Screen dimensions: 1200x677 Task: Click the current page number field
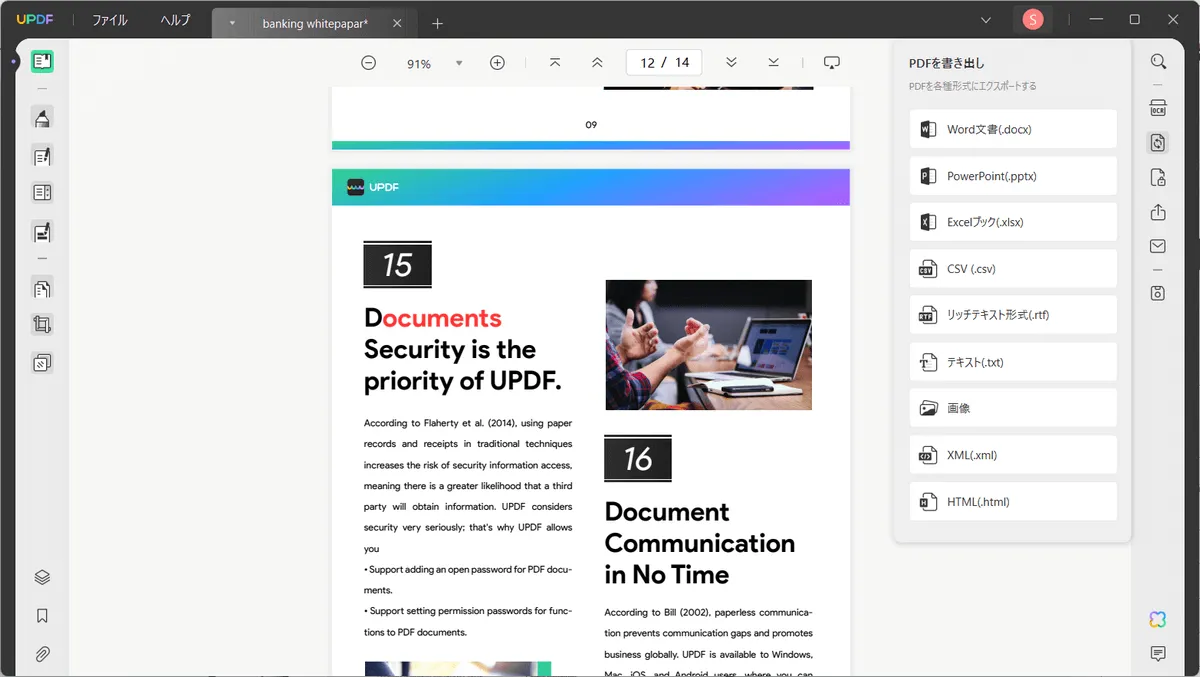[x=647, y=63]
